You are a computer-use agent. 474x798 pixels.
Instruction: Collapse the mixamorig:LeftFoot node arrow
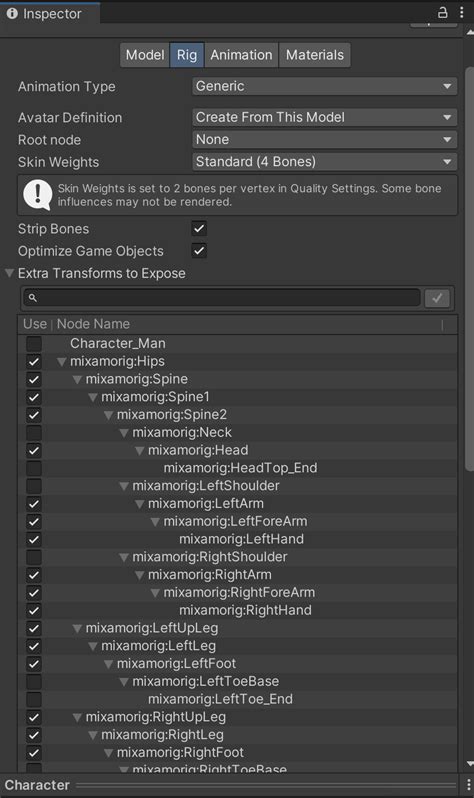point(108,664)
